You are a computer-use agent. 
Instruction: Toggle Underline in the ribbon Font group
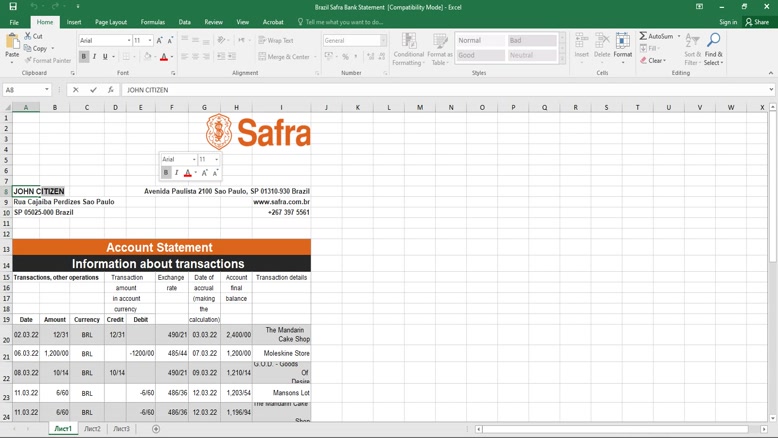[105, 57]
